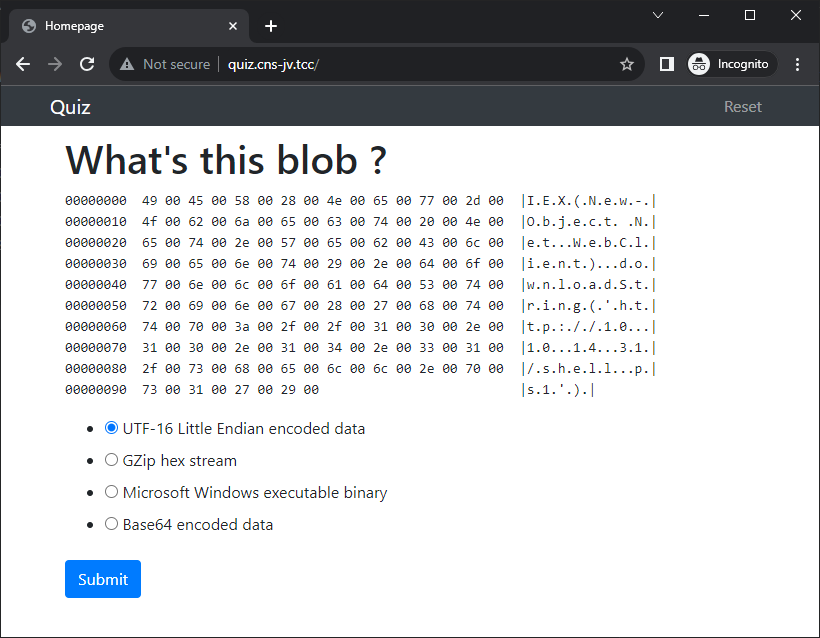Reload the page with refresh icon
Viewport: 820px width, 638px height.
coord(87,64)
